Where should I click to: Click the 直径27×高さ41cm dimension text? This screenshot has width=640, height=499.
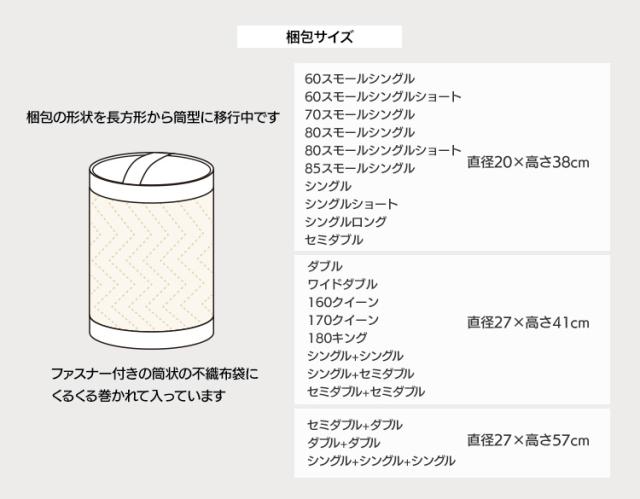[528, 323]
